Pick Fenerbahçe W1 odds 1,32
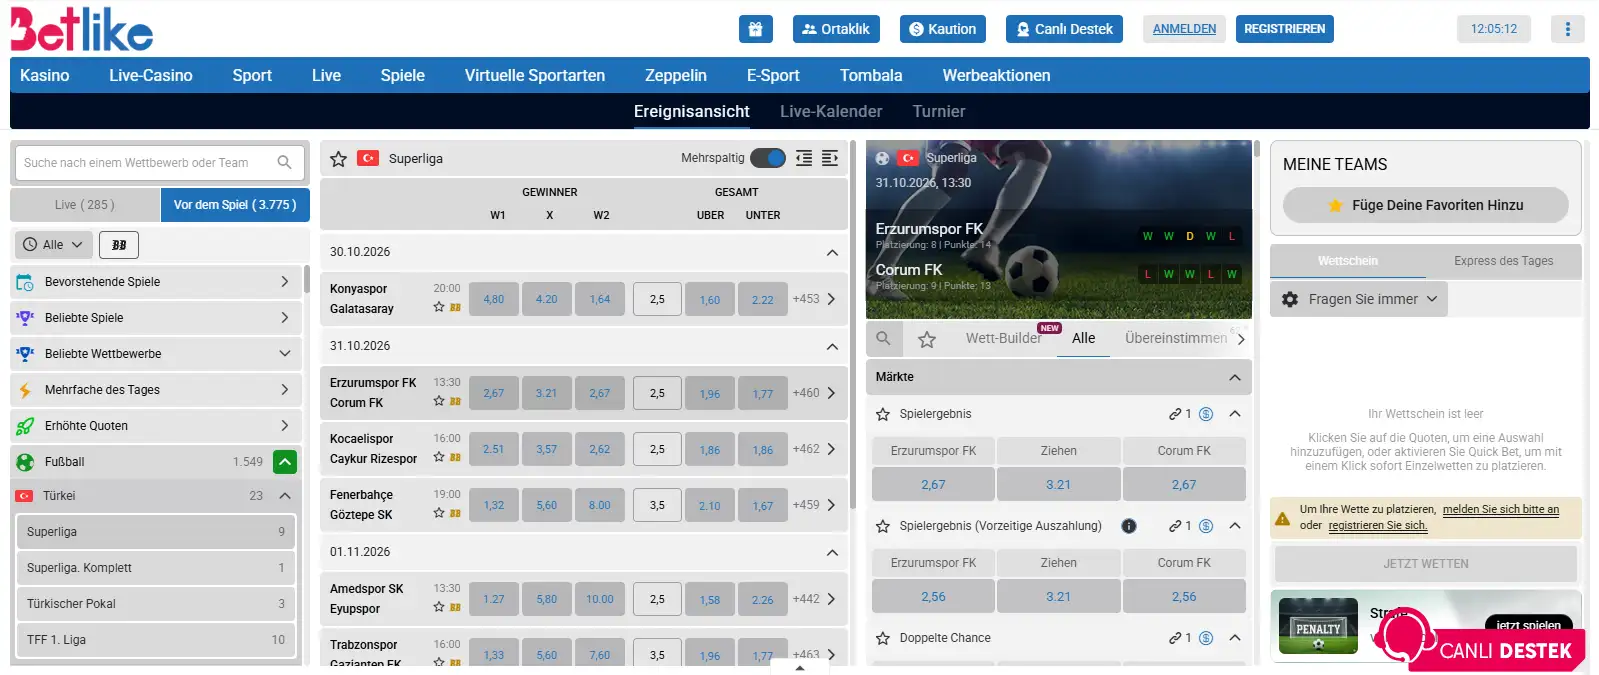This screenshot has width=1599, height=675. pyautogui.click(x=494, y=505)
